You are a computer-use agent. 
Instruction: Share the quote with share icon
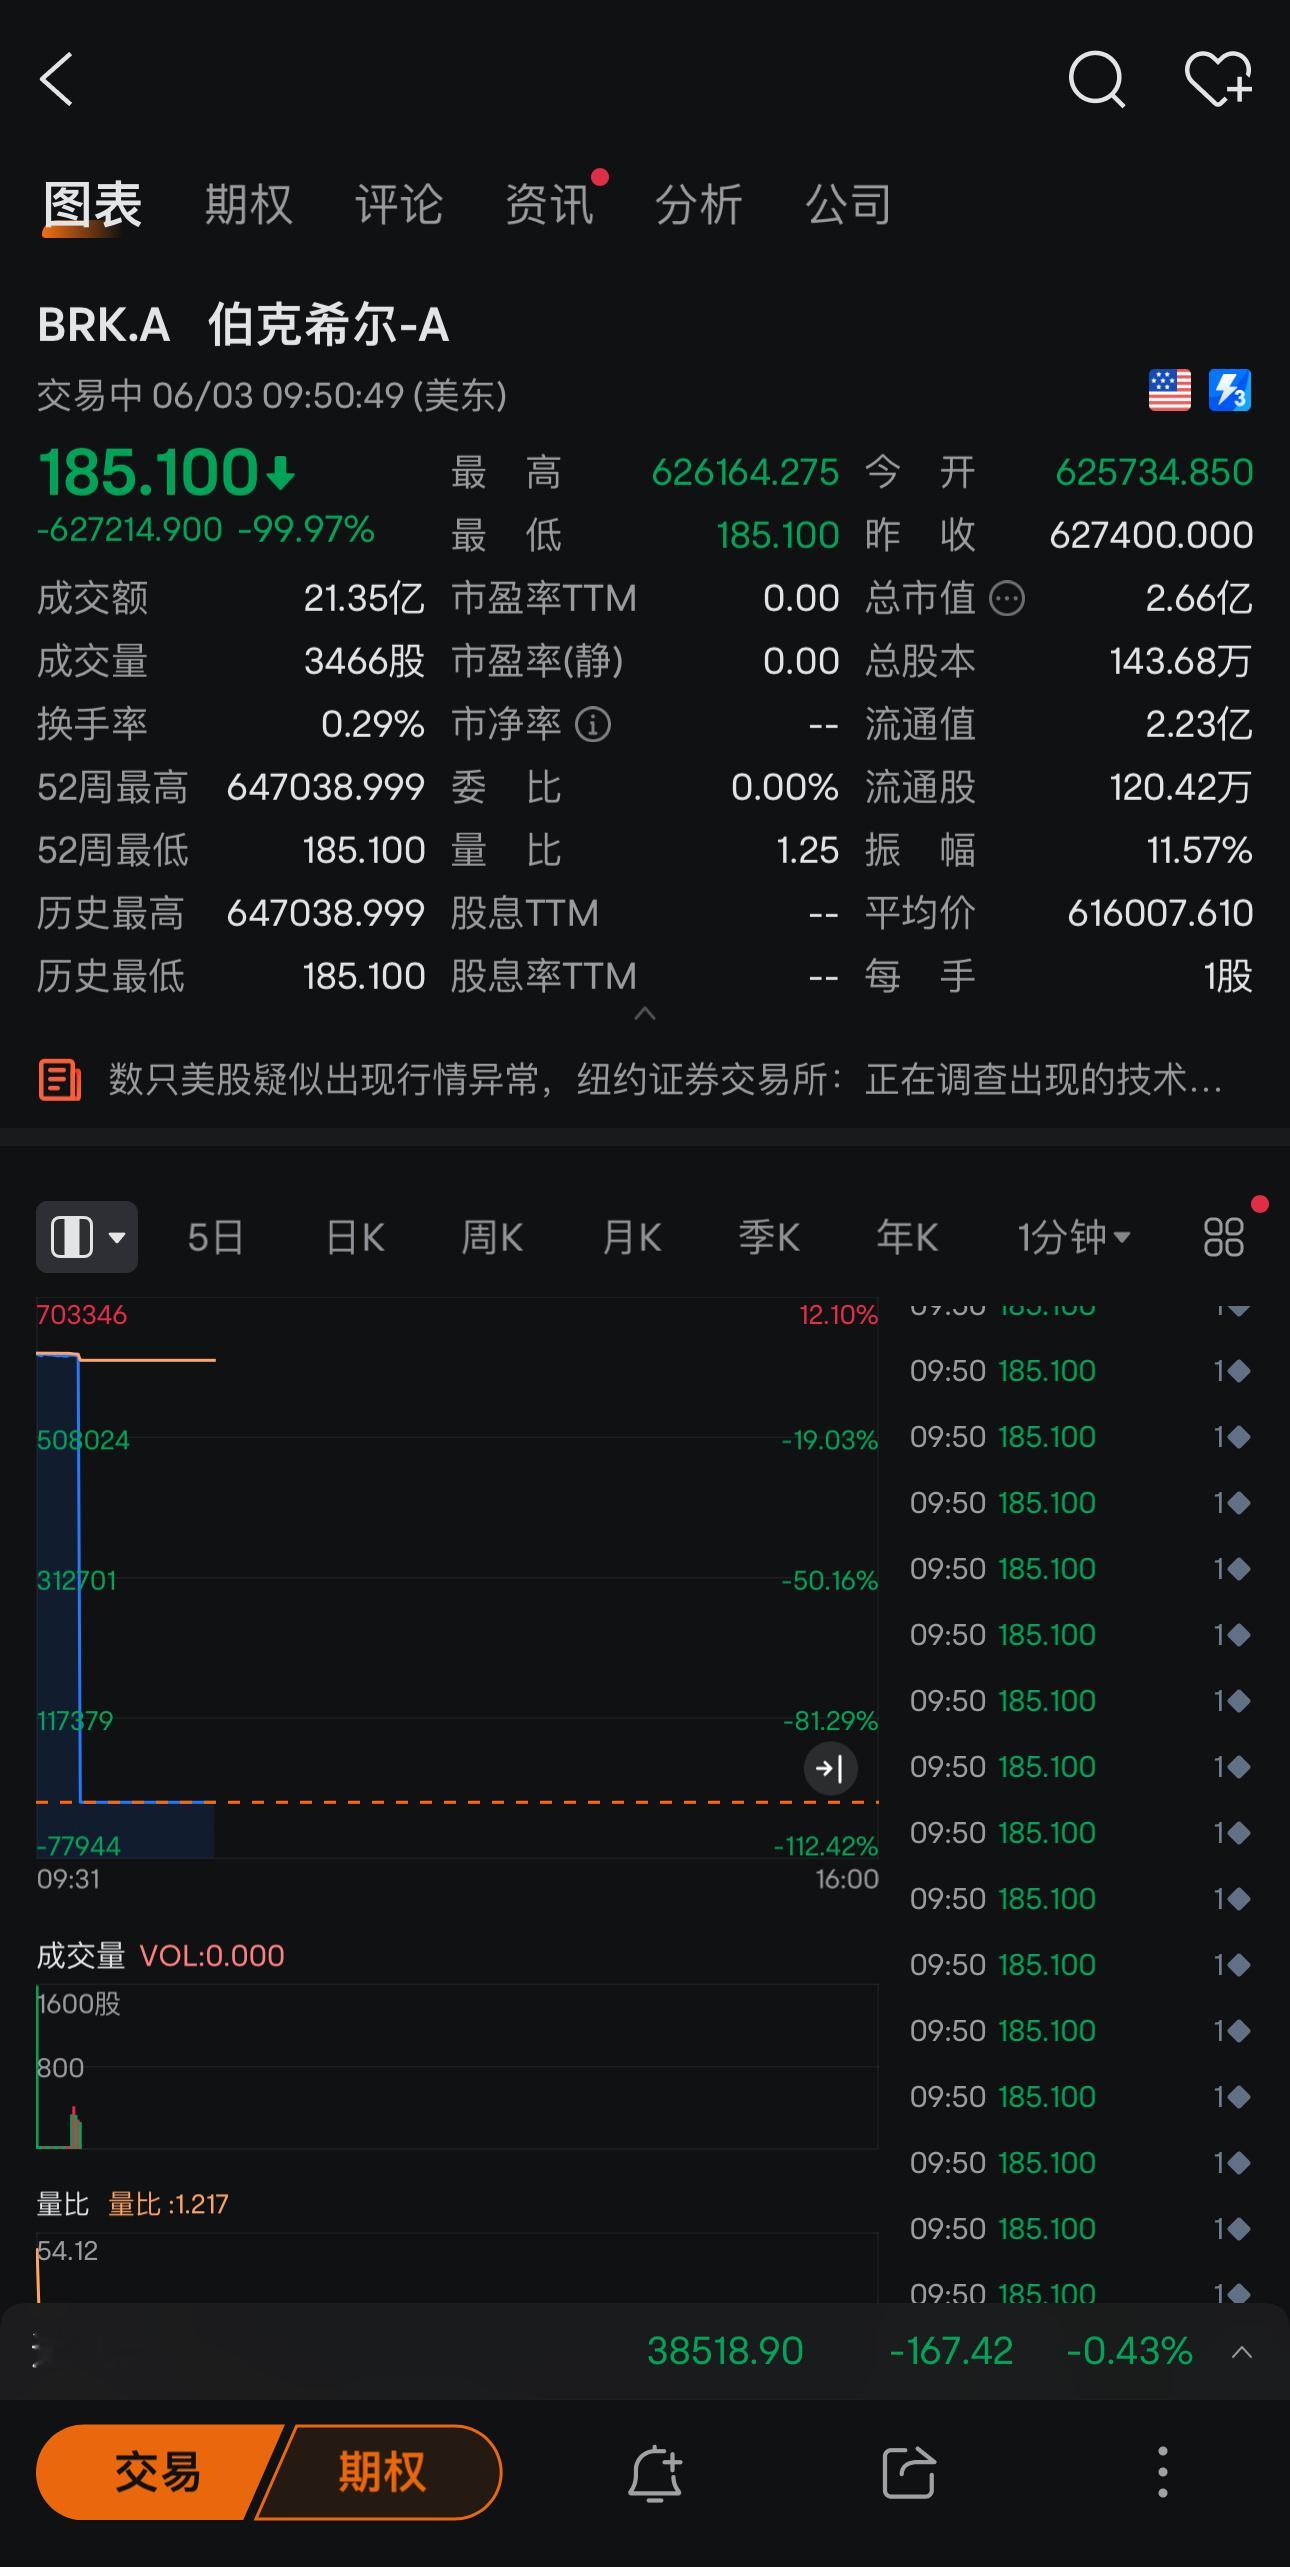[x=909, y=2472]
